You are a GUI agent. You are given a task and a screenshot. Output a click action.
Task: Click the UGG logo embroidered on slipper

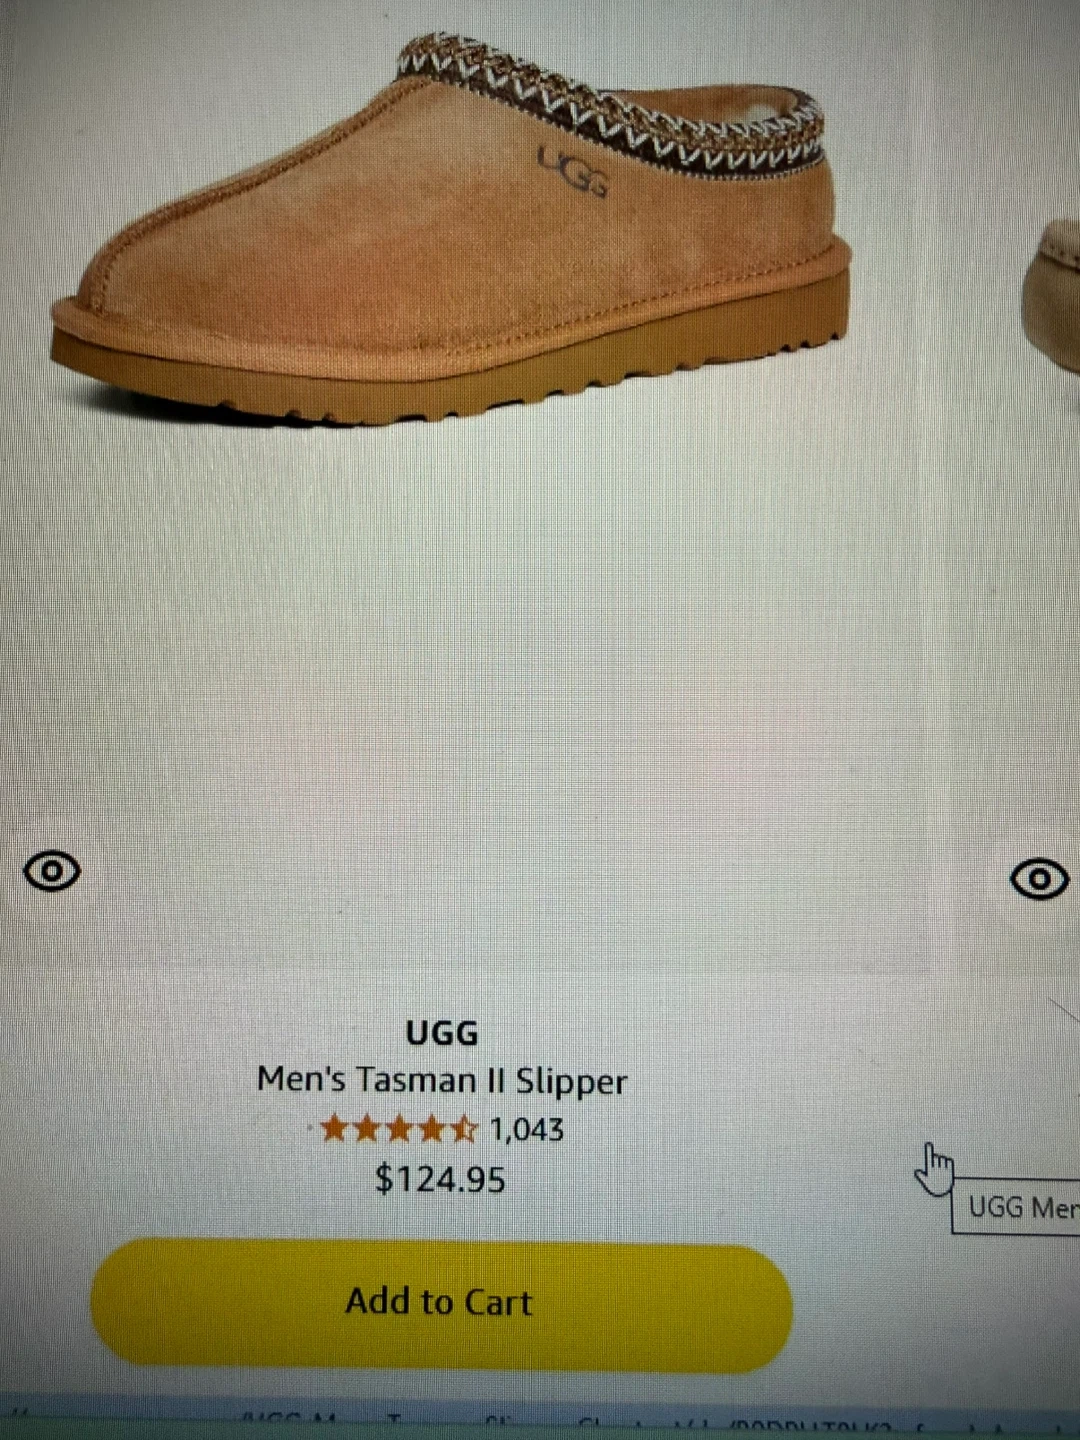pos(573,171)
